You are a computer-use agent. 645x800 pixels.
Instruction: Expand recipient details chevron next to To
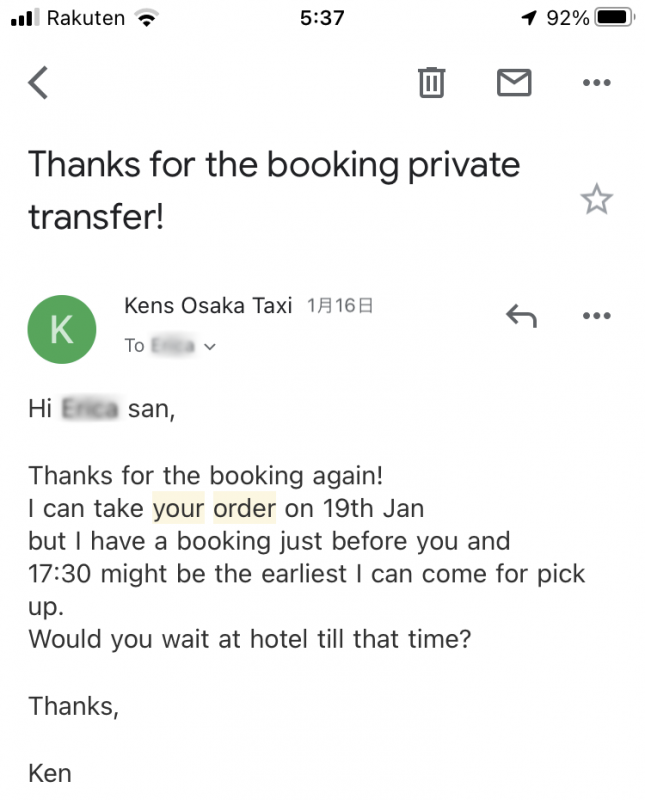pyautogui.click(x=210, y=347)
